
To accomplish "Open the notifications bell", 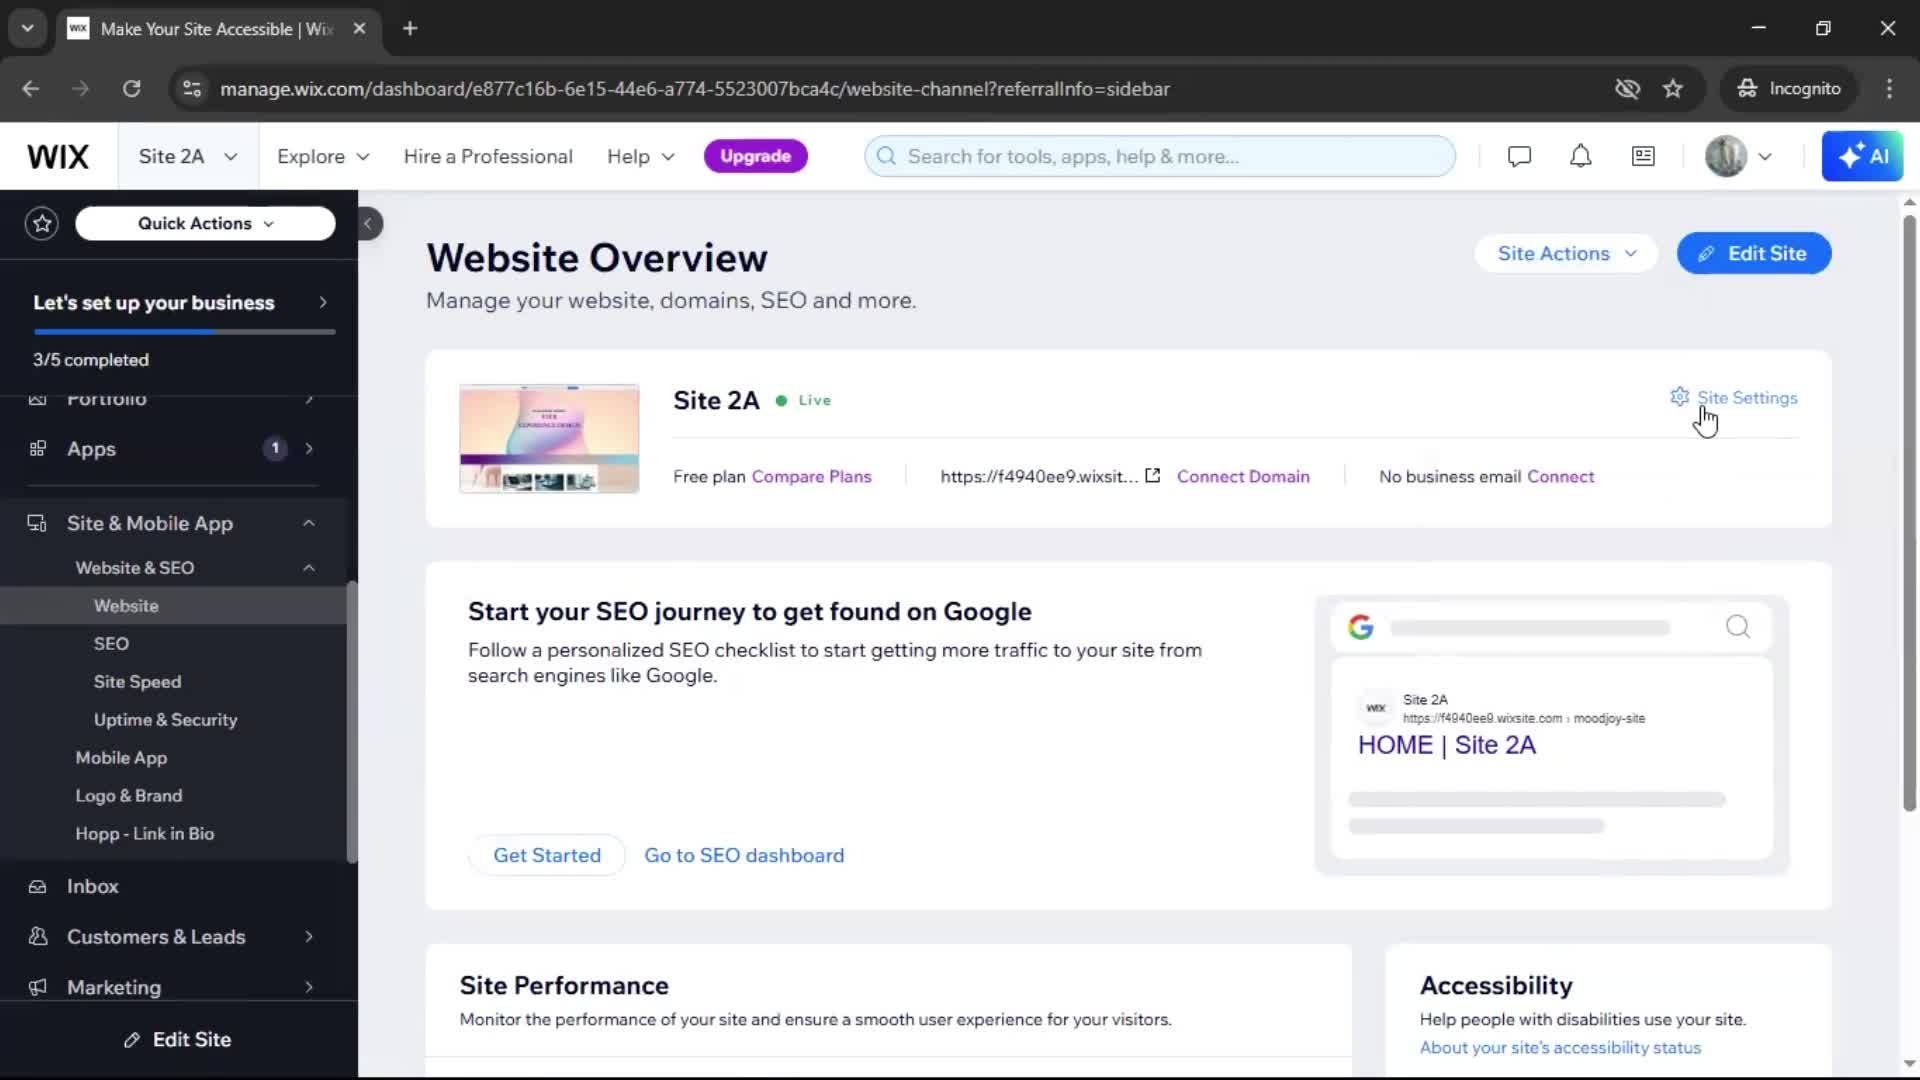I will point(1580,156).
